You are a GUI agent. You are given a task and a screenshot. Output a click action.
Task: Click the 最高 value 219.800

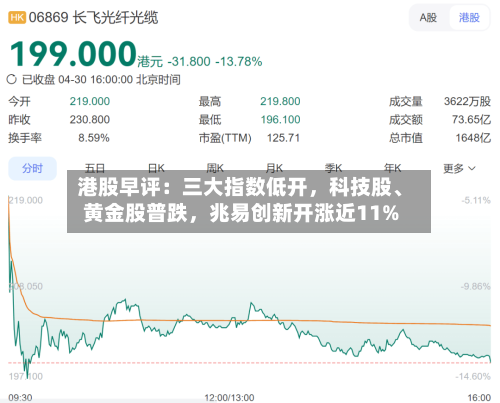click(x=280, y=101)
